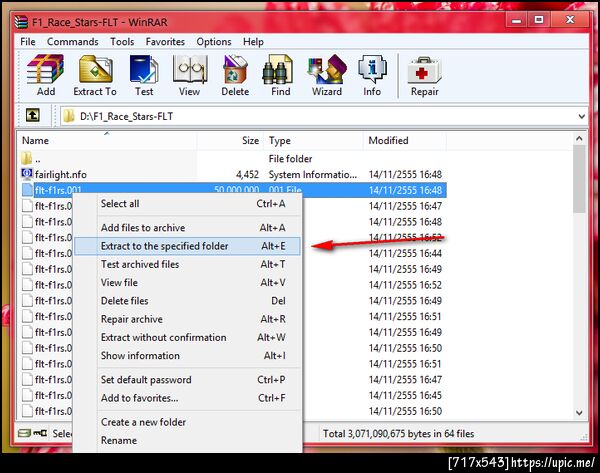The width and height of the screenshot is (600, 473).
Task: Click 'Total 3,071,090,675 bytes in 64 files'
Action: (x=398, y=434)
